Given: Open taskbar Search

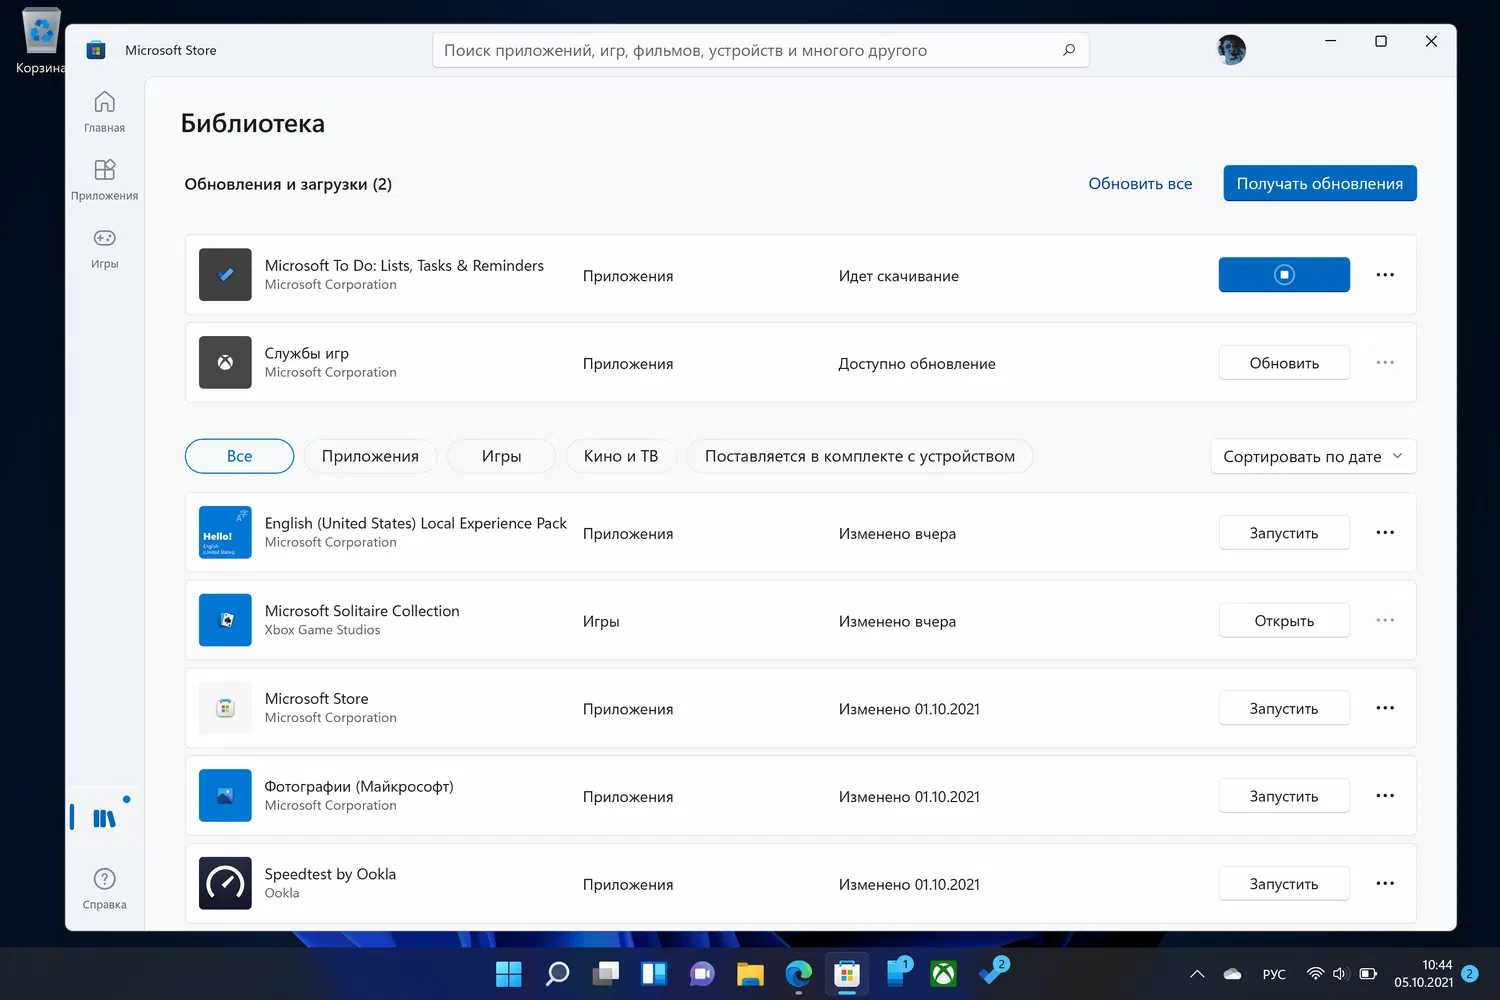Looking at the screenshot, I should click(x=557, y=974).
